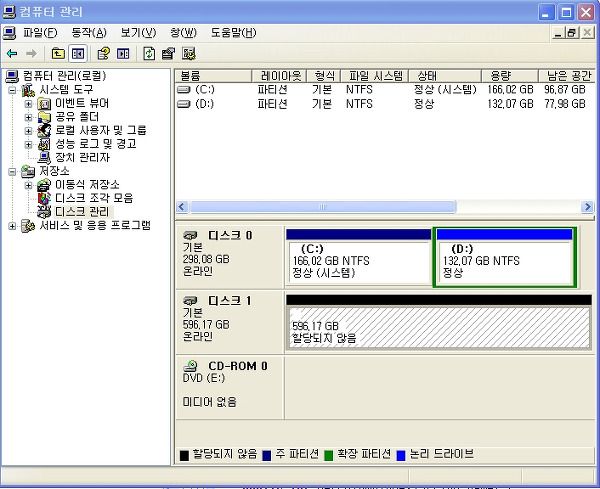Expand the 공유 폴더 node
Viewport: 600px width, 489px height.
pos(28,117)
